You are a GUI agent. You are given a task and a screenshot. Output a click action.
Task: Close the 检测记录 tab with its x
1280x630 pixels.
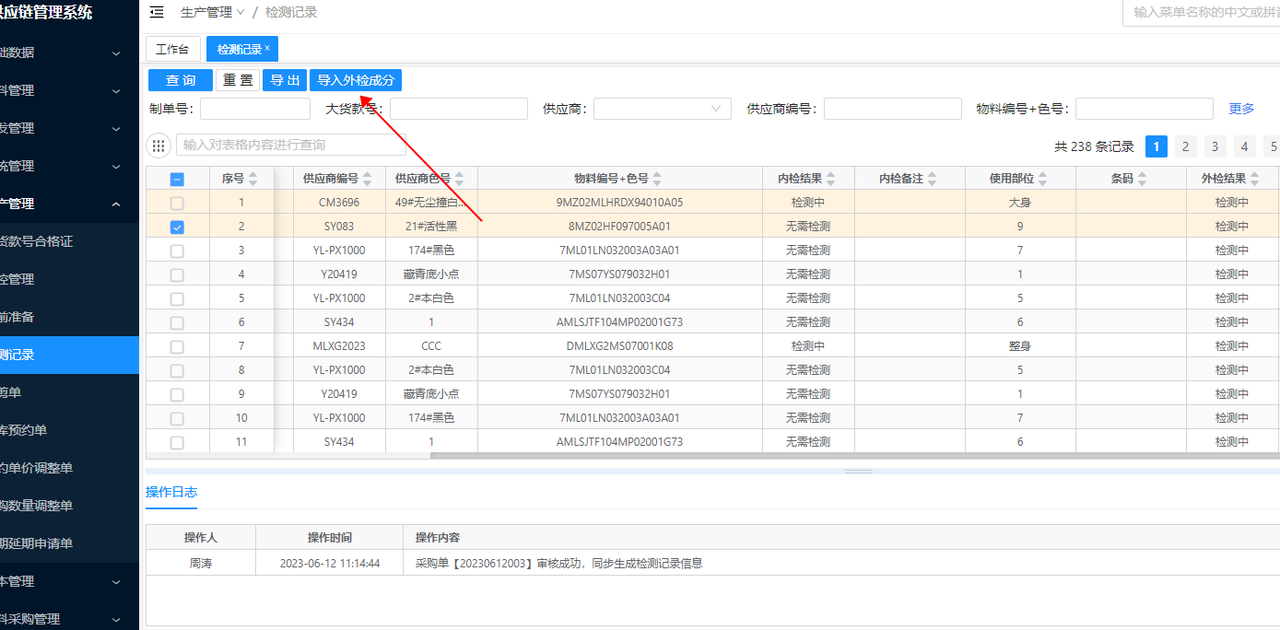click(268, 48)
